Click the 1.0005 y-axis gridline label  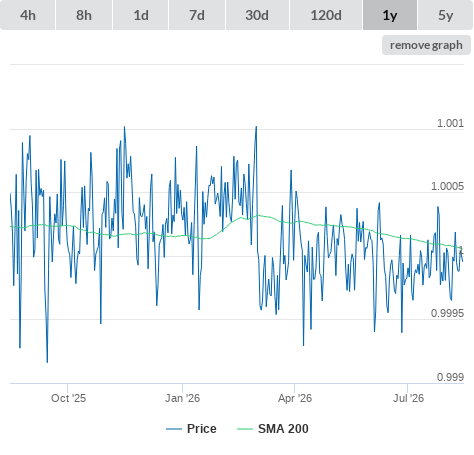tap(447, 186)
